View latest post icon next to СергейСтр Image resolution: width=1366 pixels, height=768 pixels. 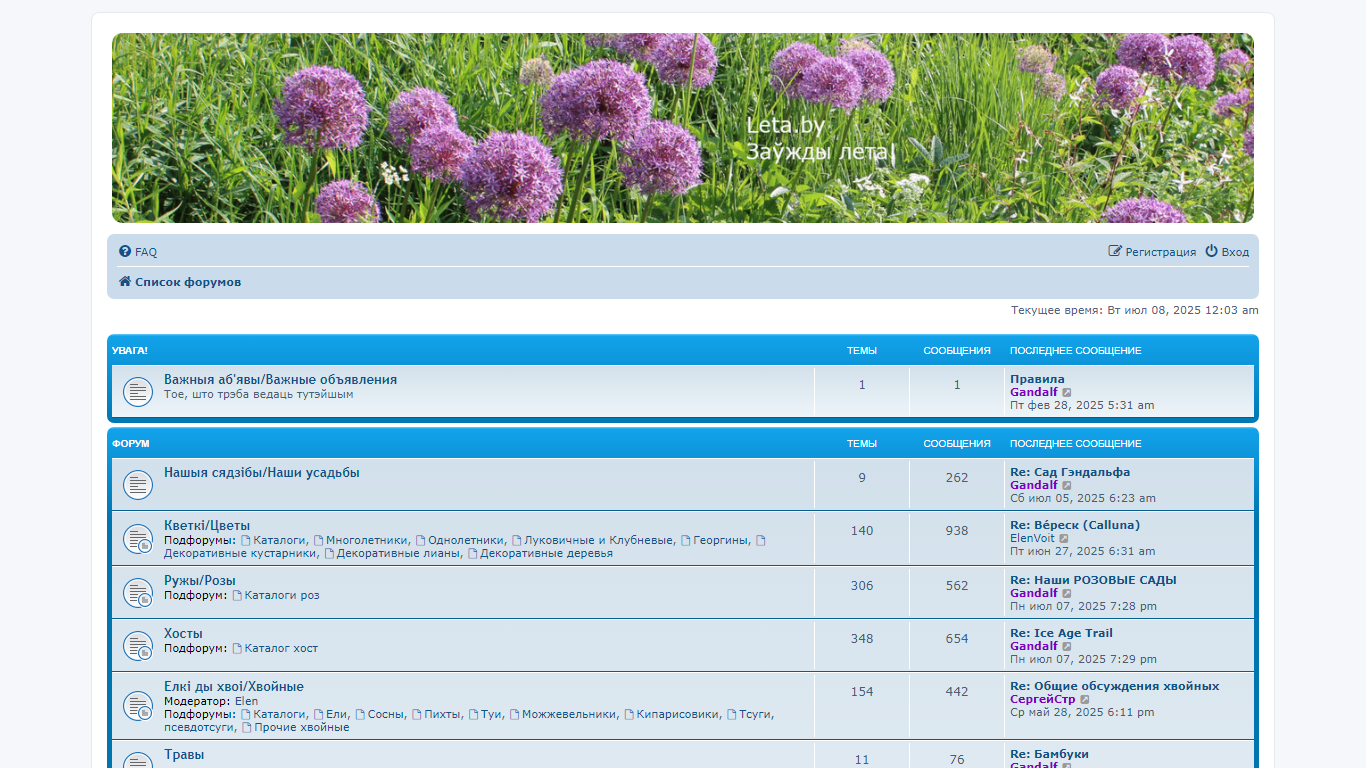pyautogui.click(x=1085, y=700)
